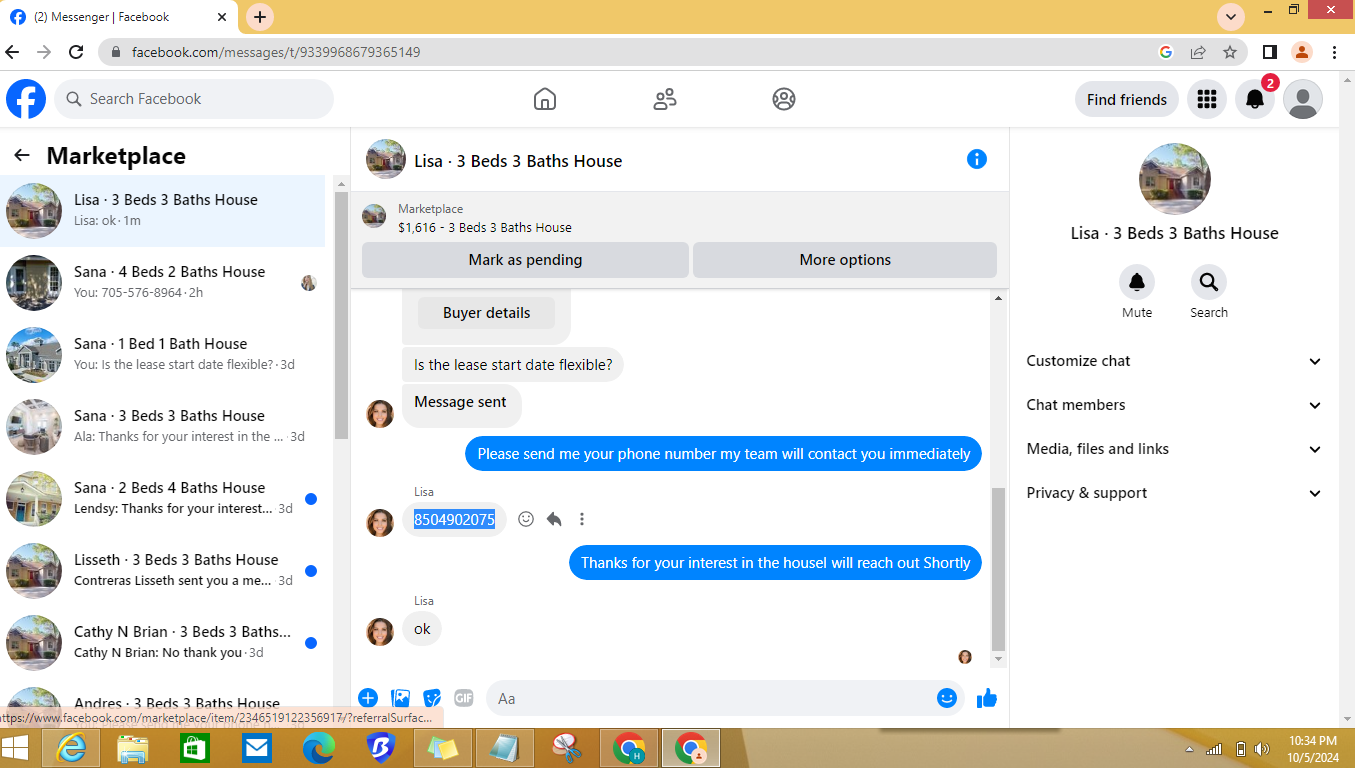
Task: Click the chat messages vertical scrollbar
Action: (998, 568)
